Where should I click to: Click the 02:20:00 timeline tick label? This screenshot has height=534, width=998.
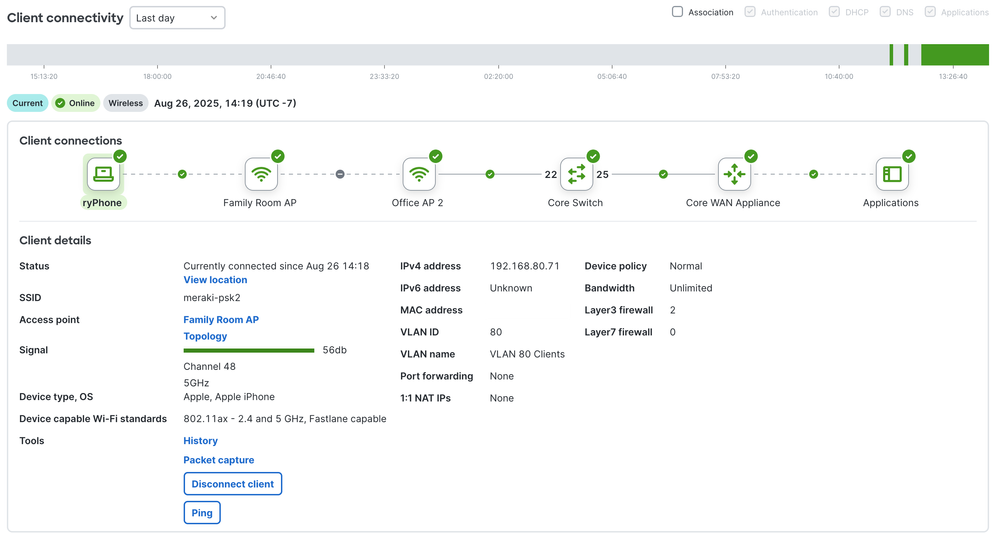point(498,76)
